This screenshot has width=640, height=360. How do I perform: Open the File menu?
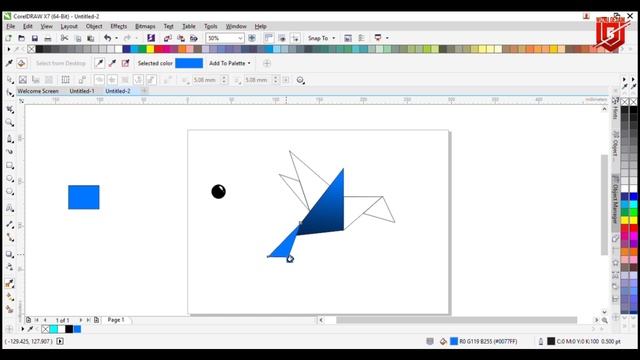click(11, 26)
